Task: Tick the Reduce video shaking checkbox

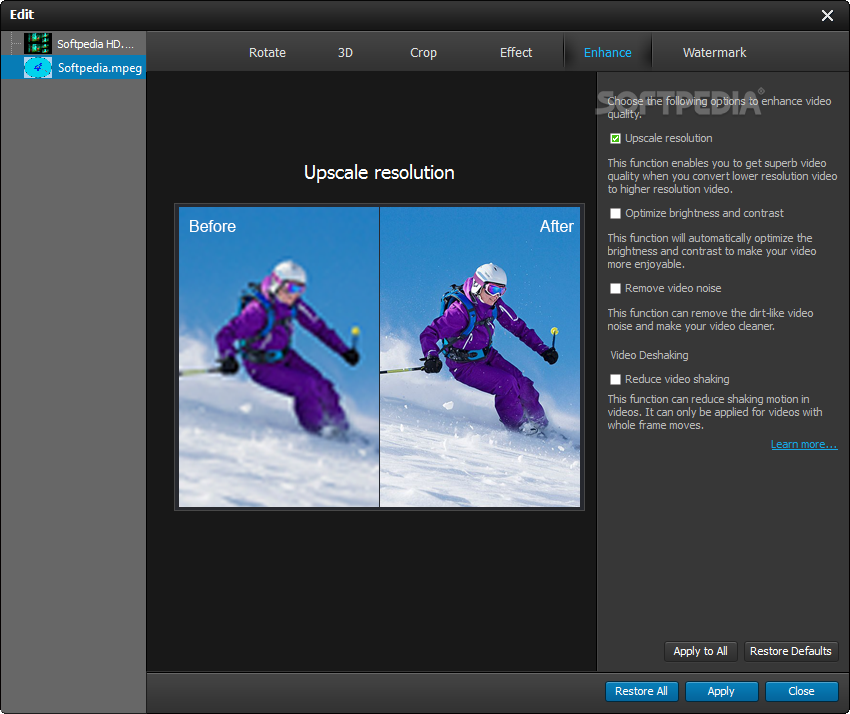Action: [x=615, y=379]
